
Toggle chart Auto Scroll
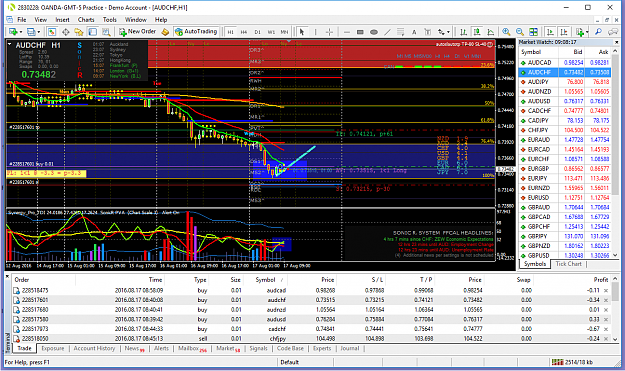click(550, 32)
